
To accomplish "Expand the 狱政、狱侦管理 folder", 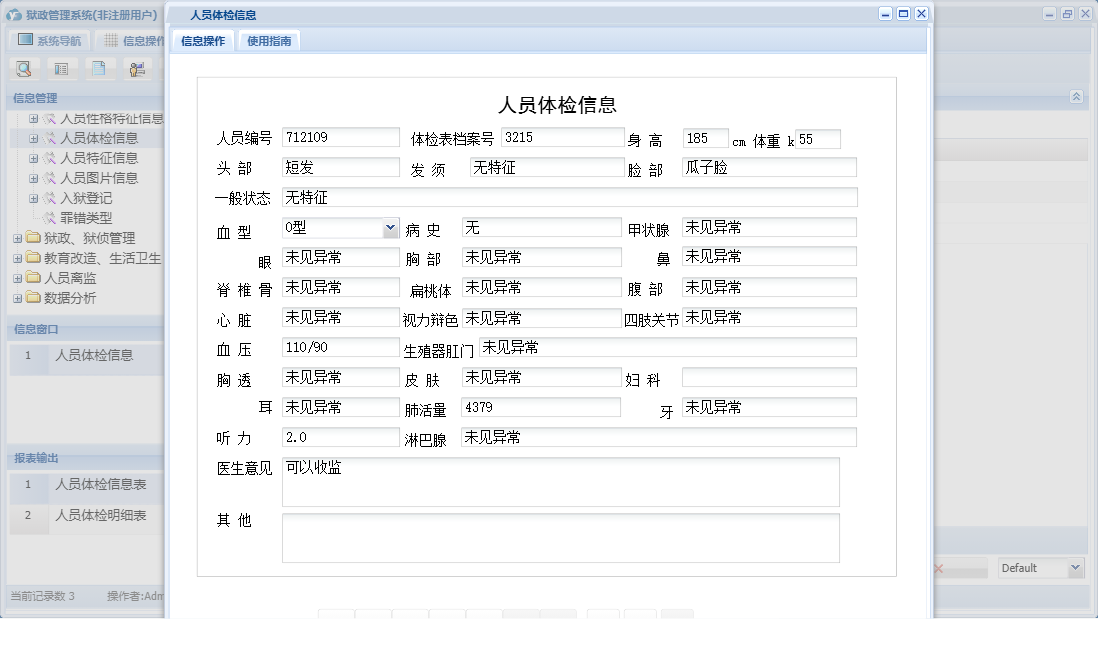I will (x=18, y=238).
